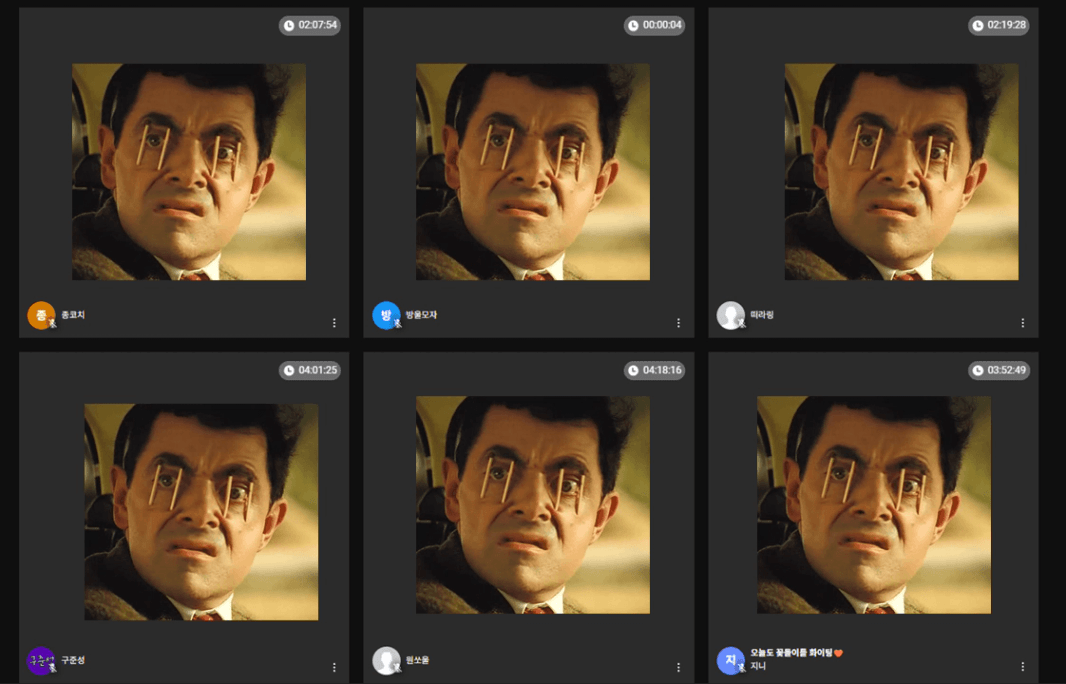Select the video image in 방울모자's tile
1066x684 pixels.
coord(533,172)
